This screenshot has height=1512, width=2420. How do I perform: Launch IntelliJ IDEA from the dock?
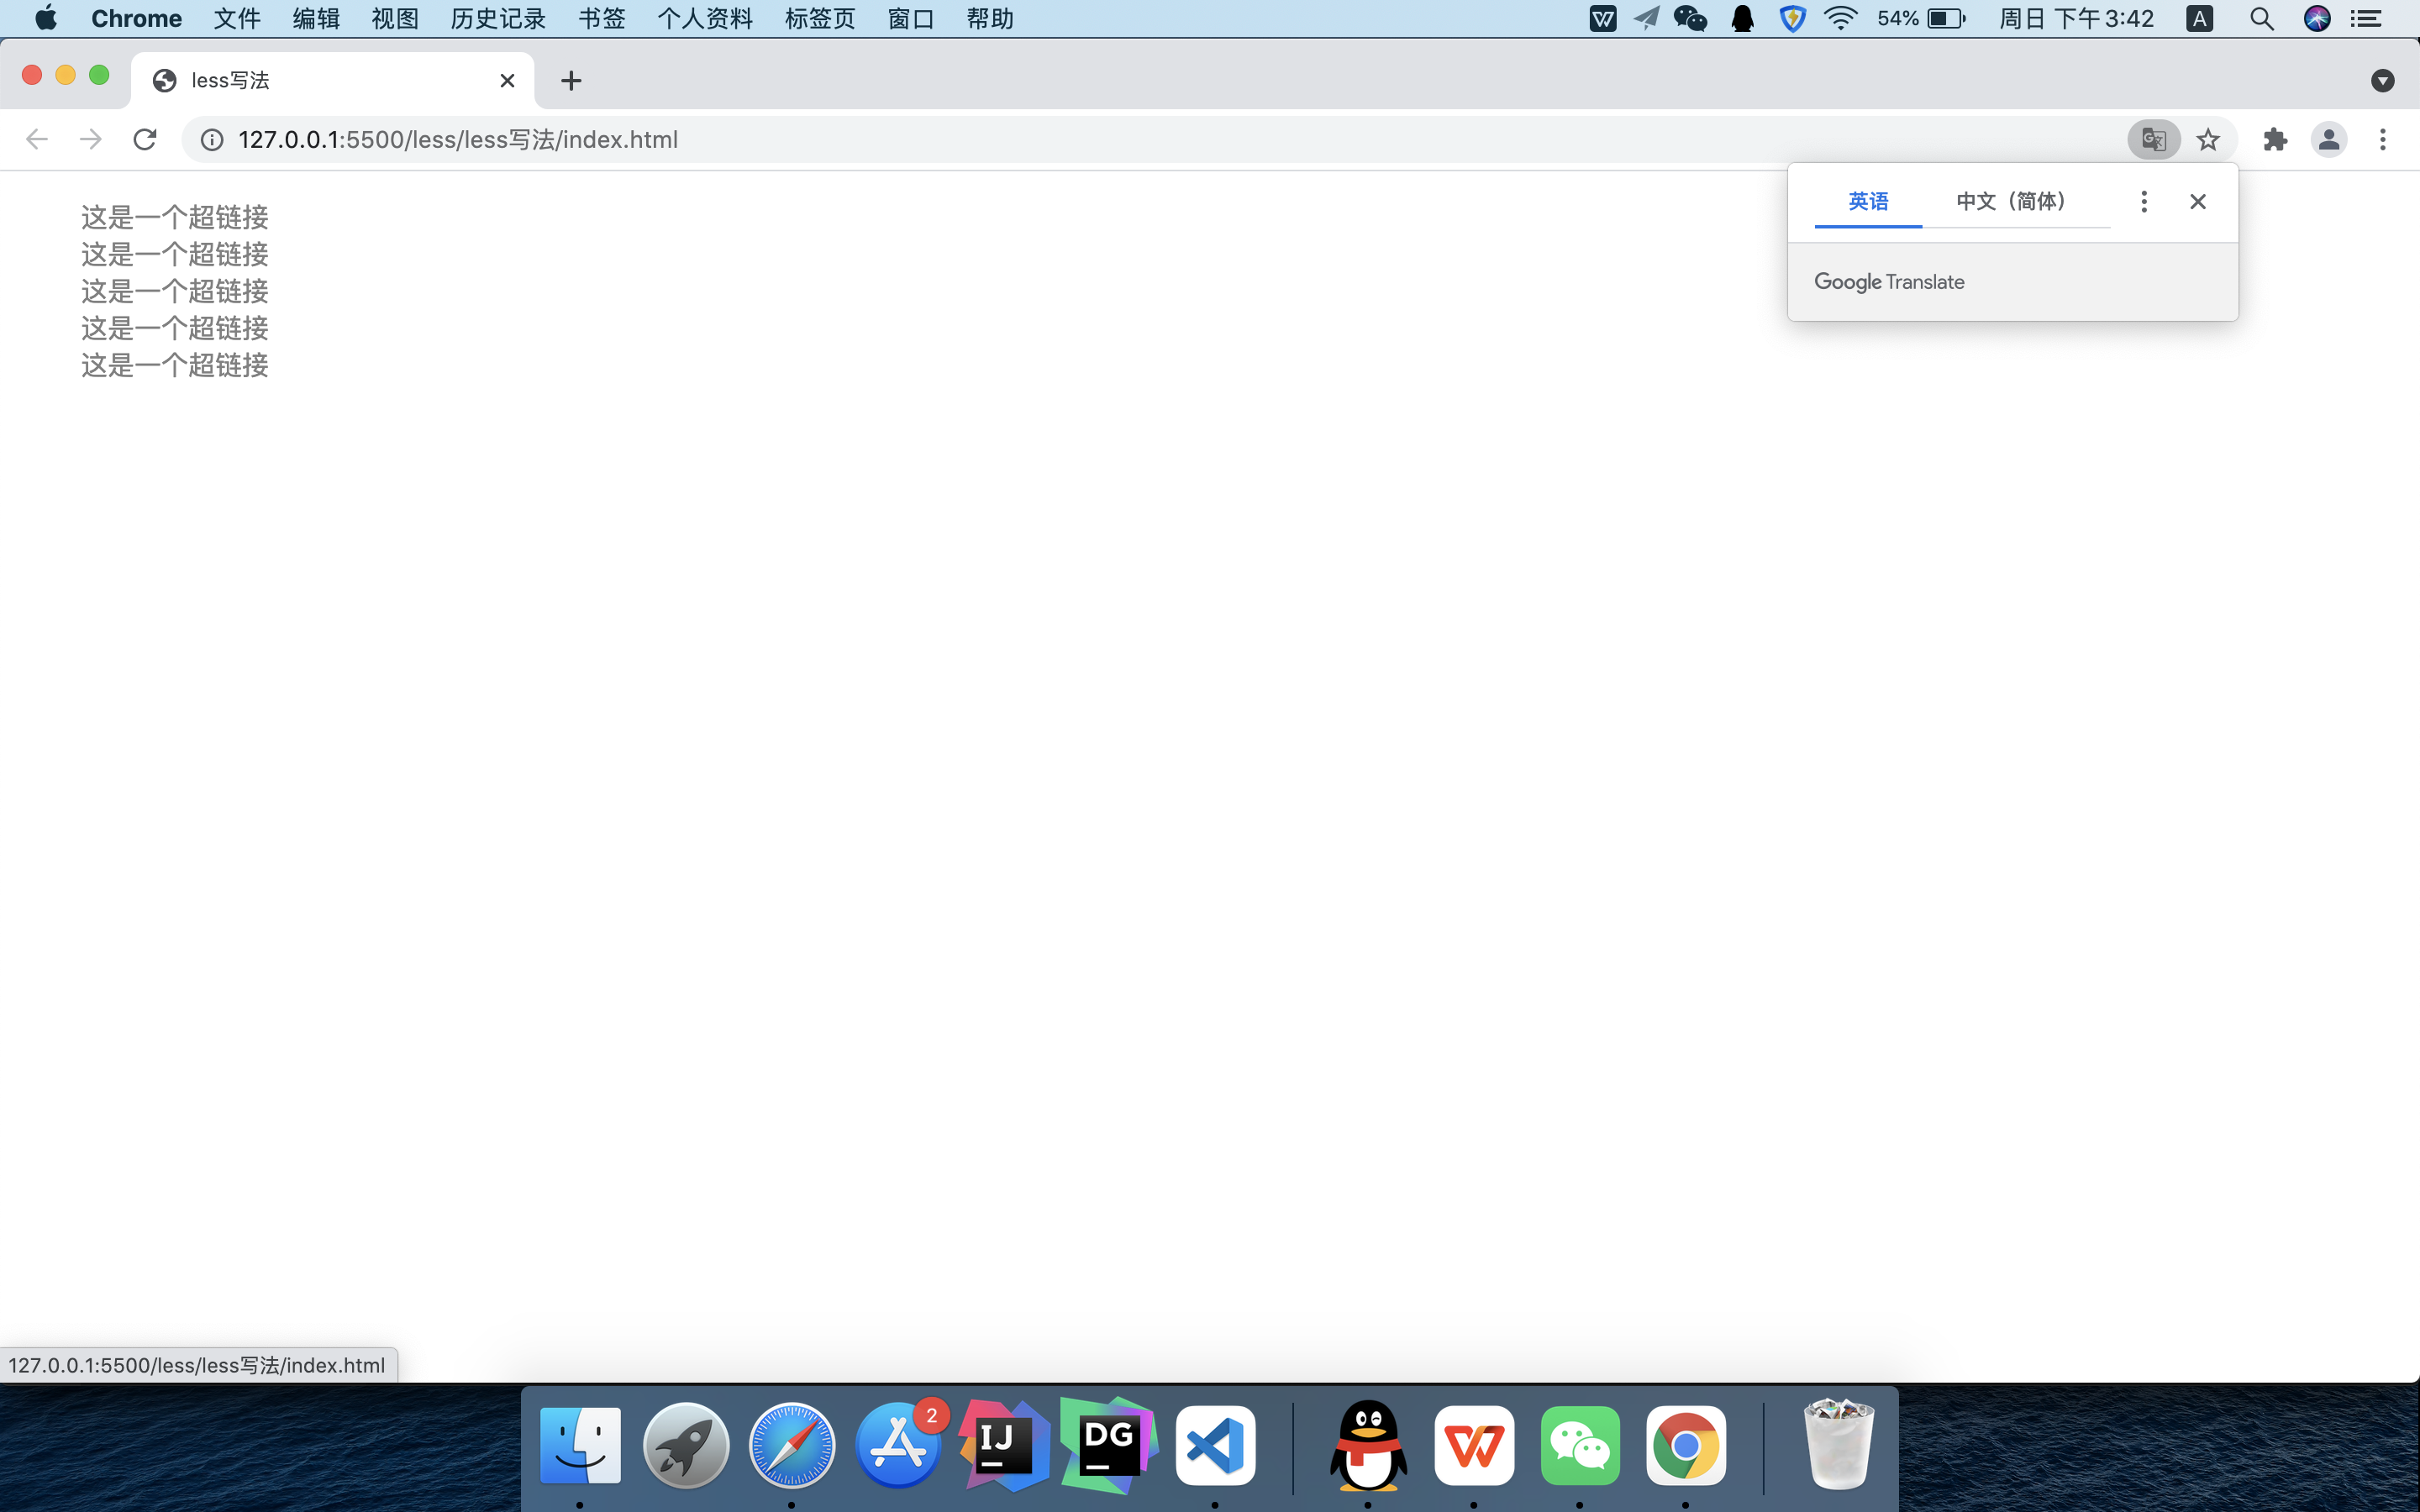pyautogui.click(x=1003, y=1445)
